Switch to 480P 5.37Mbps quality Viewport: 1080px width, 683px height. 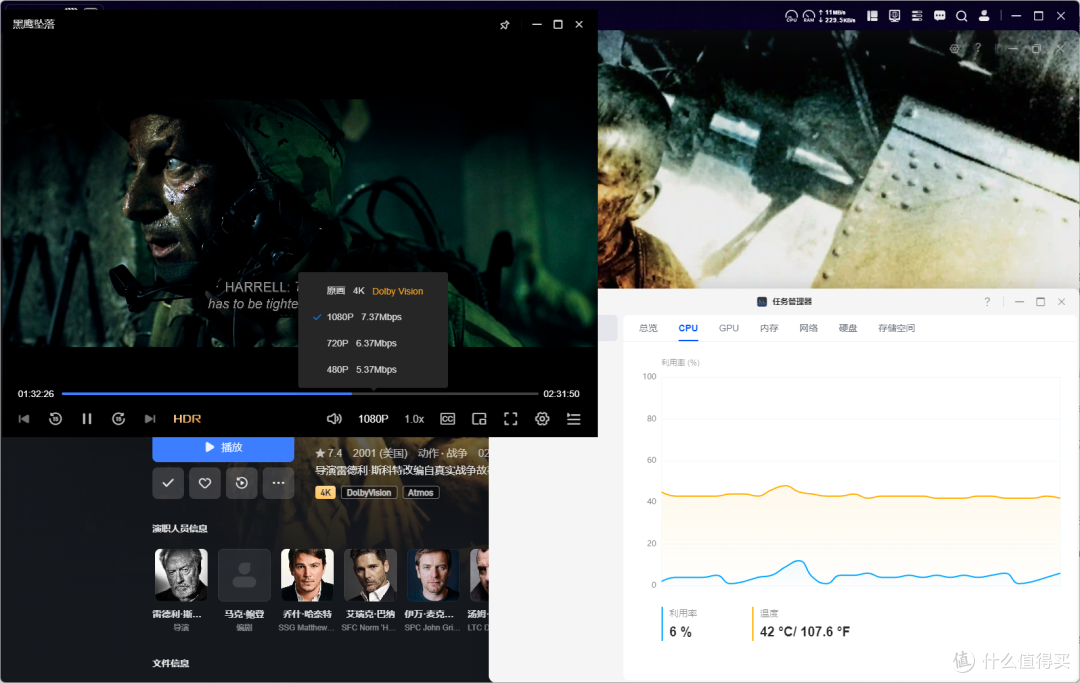[373, 370]
